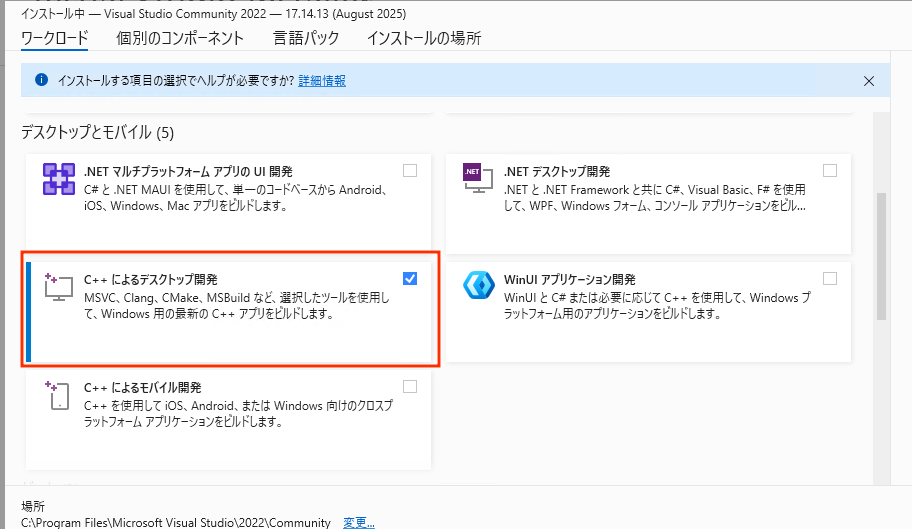Switch to the 個別のコンポーネント tab
Image resolution: width=912 pixels, height=529 pixels.
coord(180,38)
